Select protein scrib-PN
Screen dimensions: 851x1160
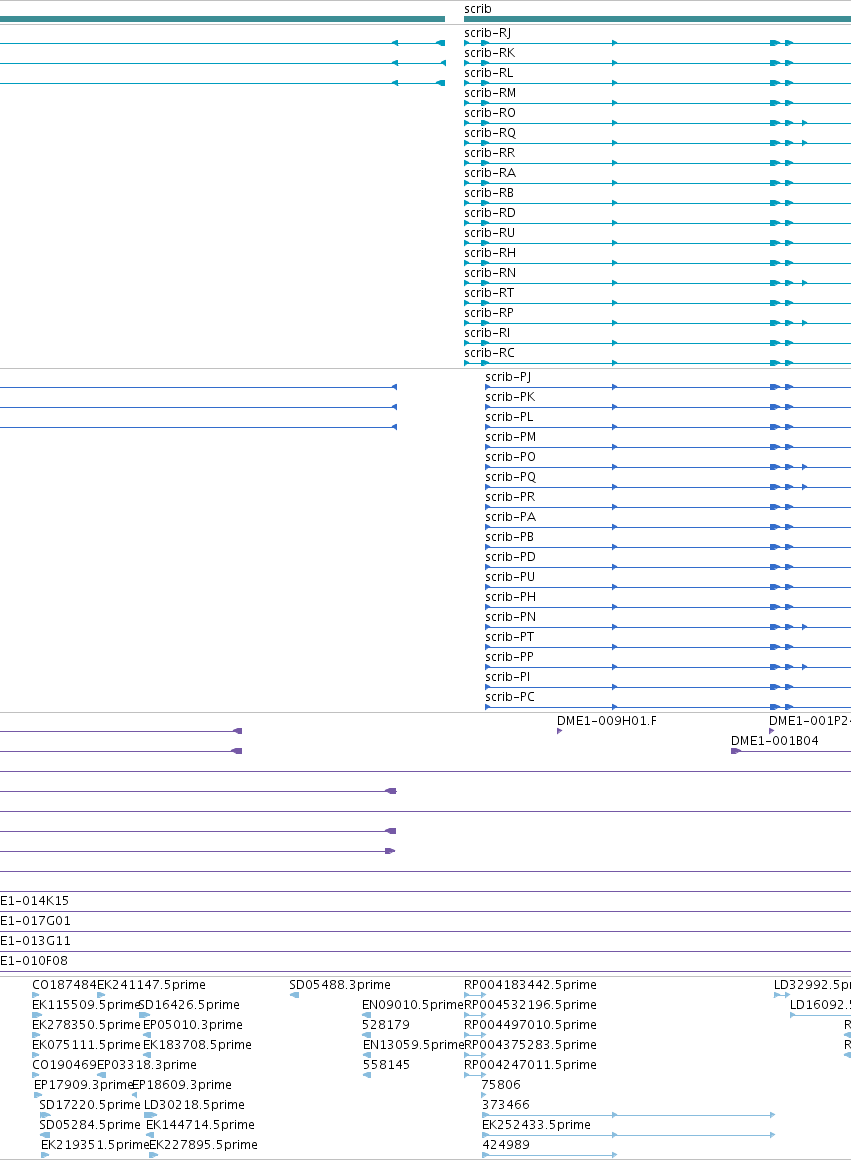coord(511,616)
